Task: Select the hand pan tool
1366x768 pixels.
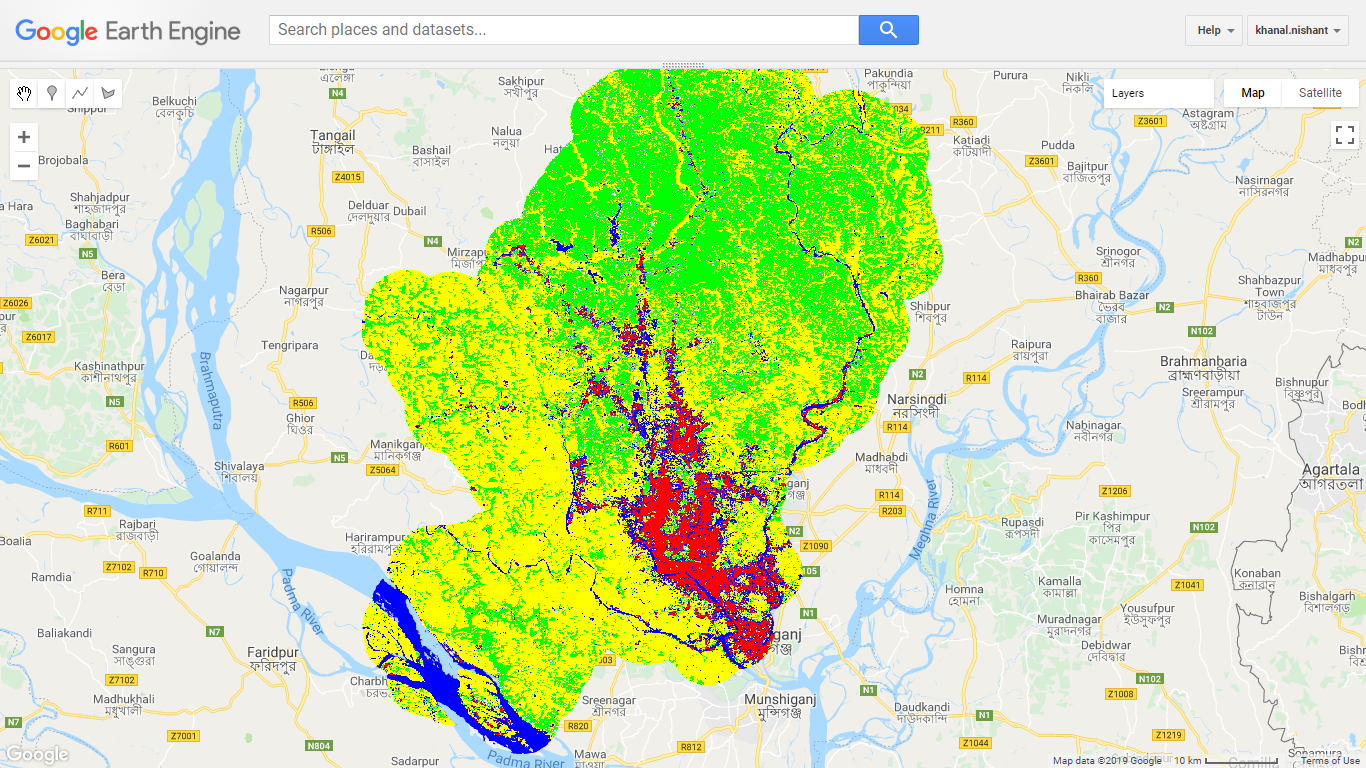Action: click(x=24, y=93)
